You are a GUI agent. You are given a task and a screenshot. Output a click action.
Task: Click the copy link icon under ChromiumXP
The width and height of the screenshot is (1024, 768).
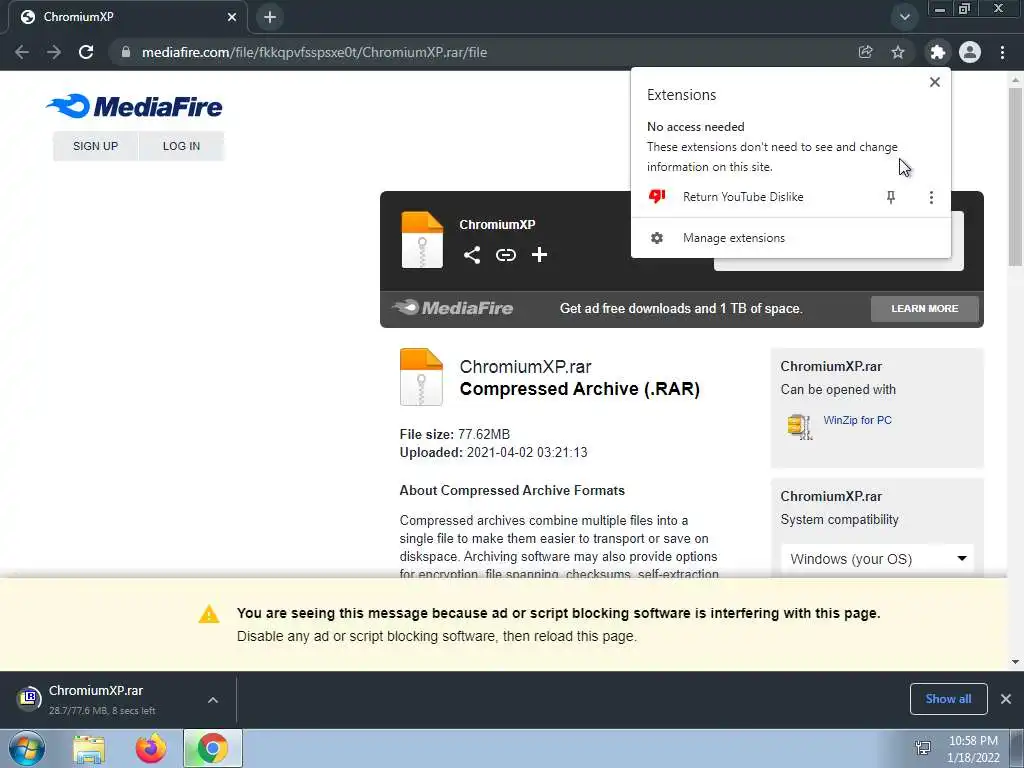(x=505, y=255)
